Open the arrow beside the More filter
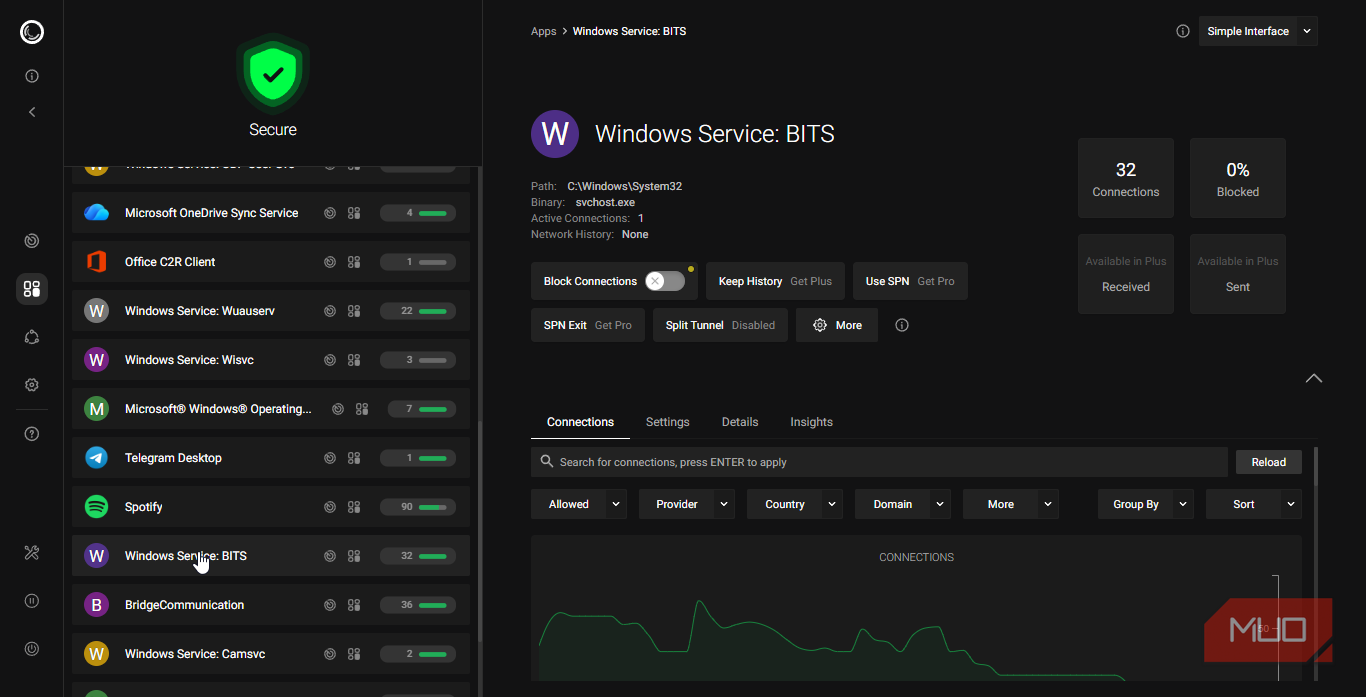Screen dimensions: 1366x697 pos(1049,504)
